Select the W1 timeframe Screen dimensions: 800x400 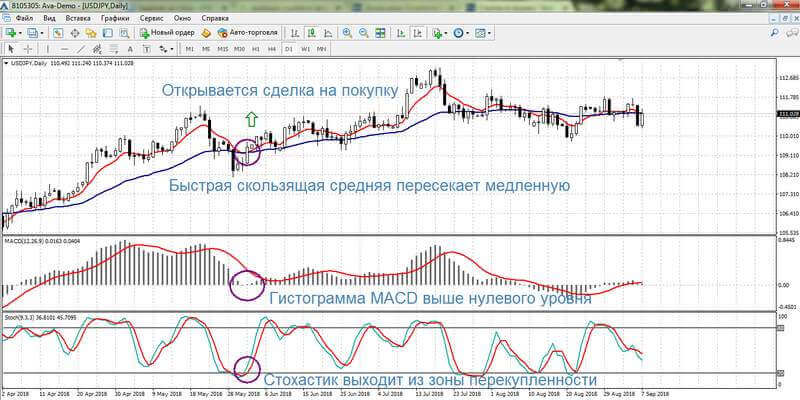305,49
